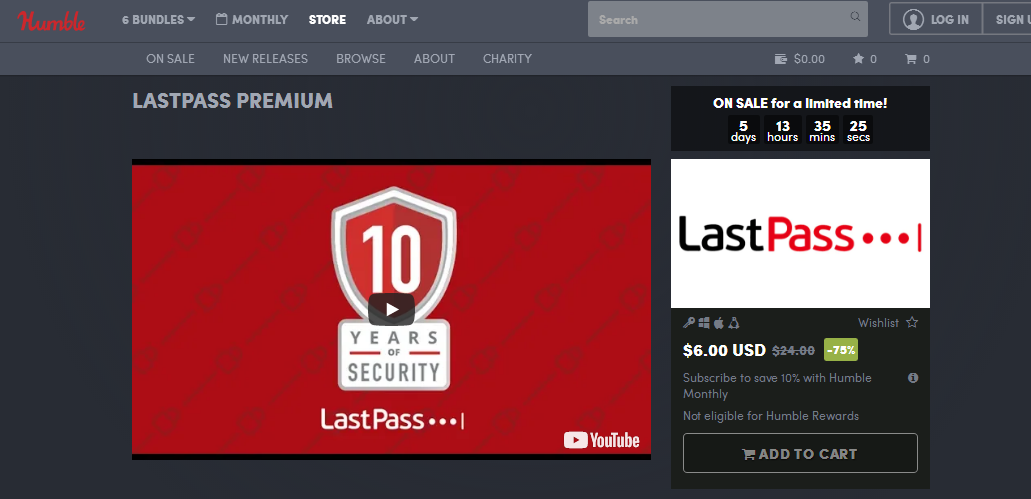Click the search magnifier icon
Image resolution: width=1031 pixels, height=499 pixels.
click(855, 16)
